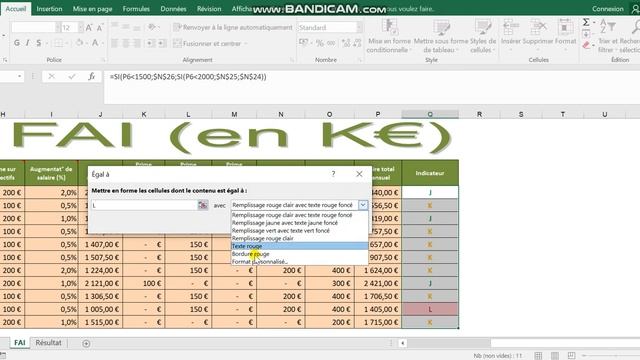Click the range selector icon in dialog

click(203, 205)
